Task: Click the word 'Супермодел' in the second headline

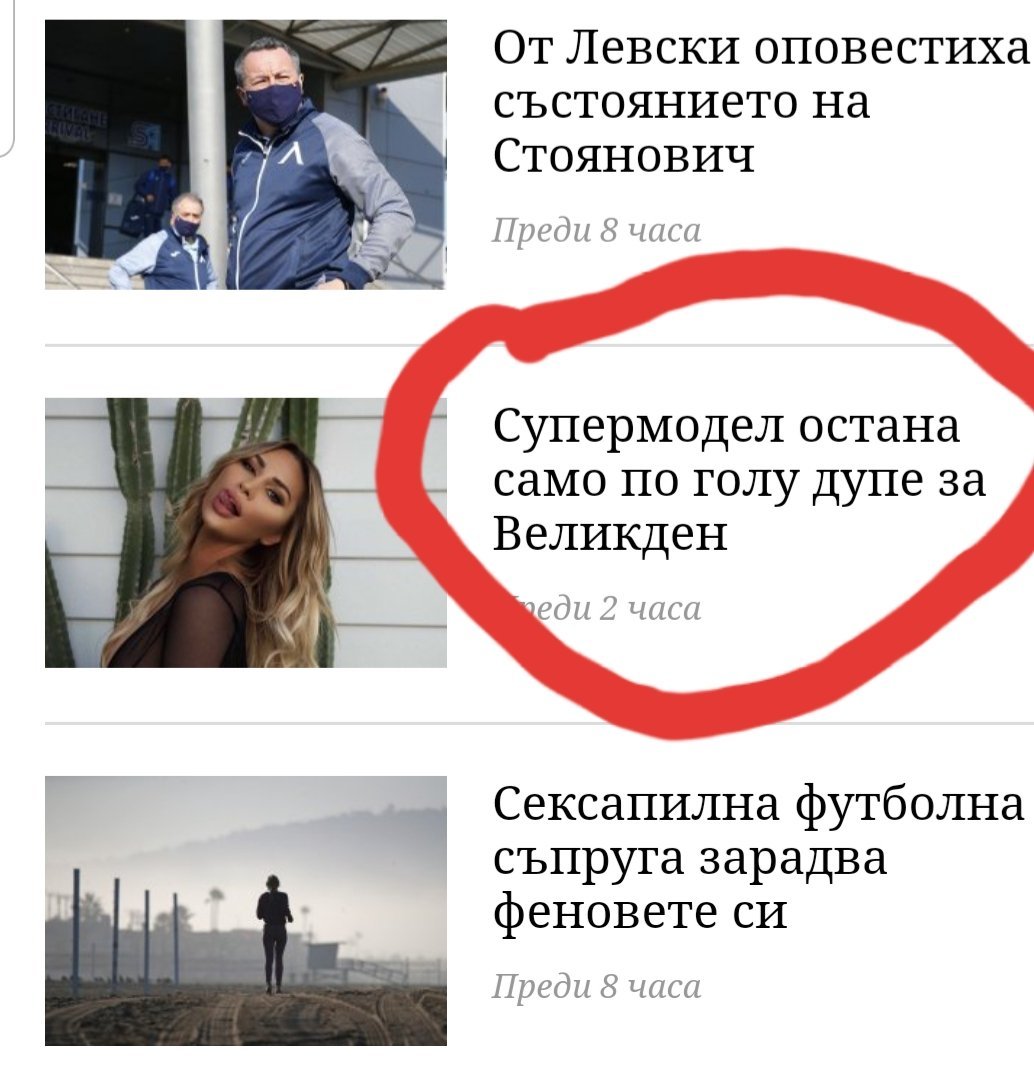Action: (638, 428)
